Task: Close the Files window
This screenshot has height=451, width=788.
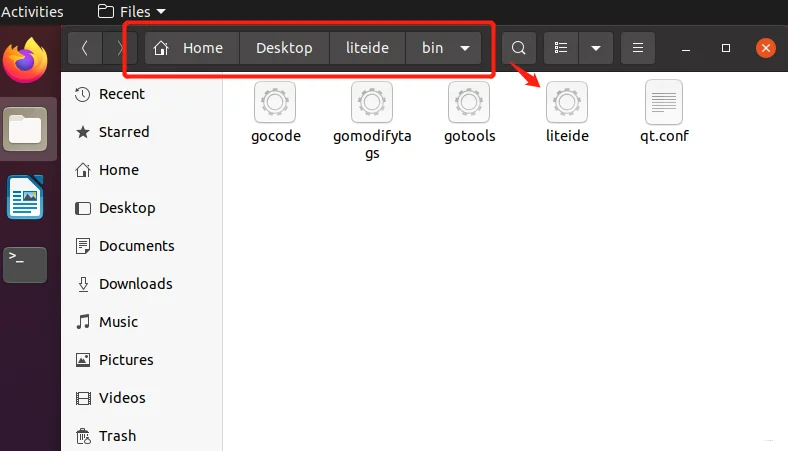Action: point(766,48)
